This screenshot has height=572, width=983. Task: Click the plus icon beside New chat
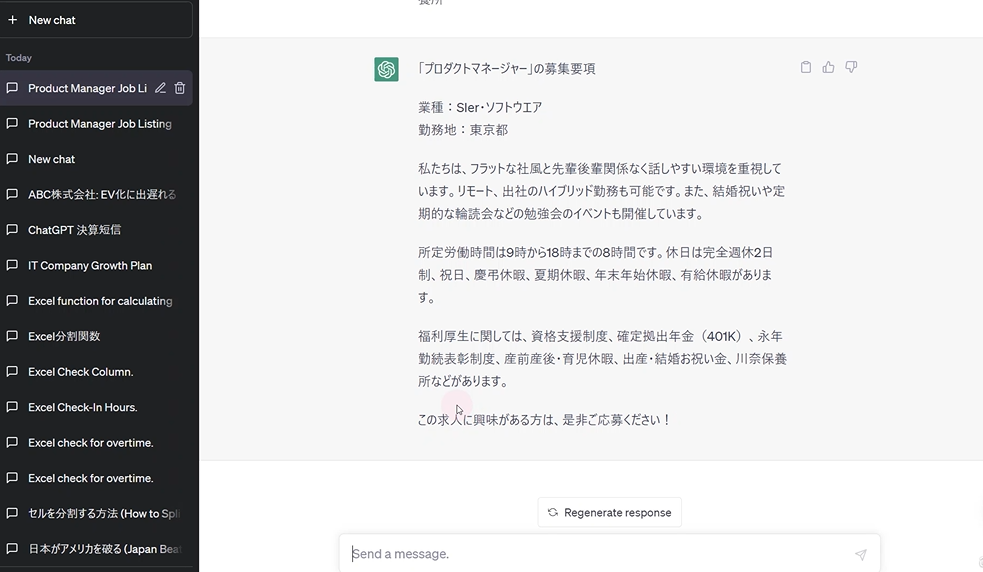(13, 20)
